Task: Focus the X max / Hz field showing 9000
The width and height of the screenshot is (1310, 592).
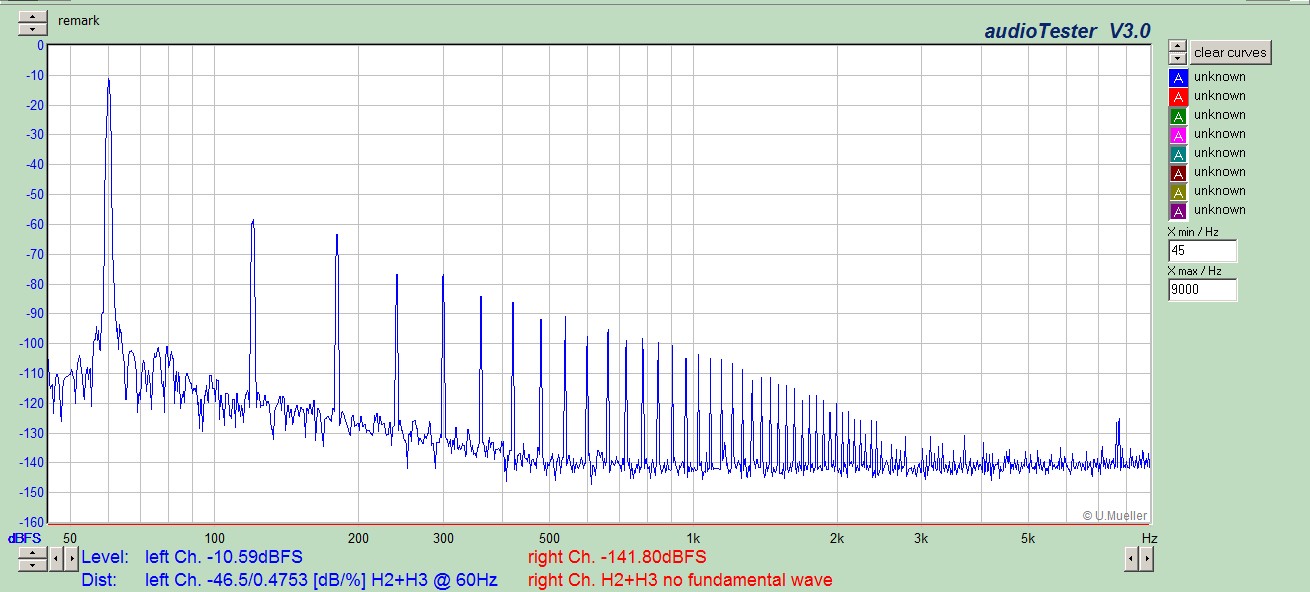Action: tap(1202, 290)
